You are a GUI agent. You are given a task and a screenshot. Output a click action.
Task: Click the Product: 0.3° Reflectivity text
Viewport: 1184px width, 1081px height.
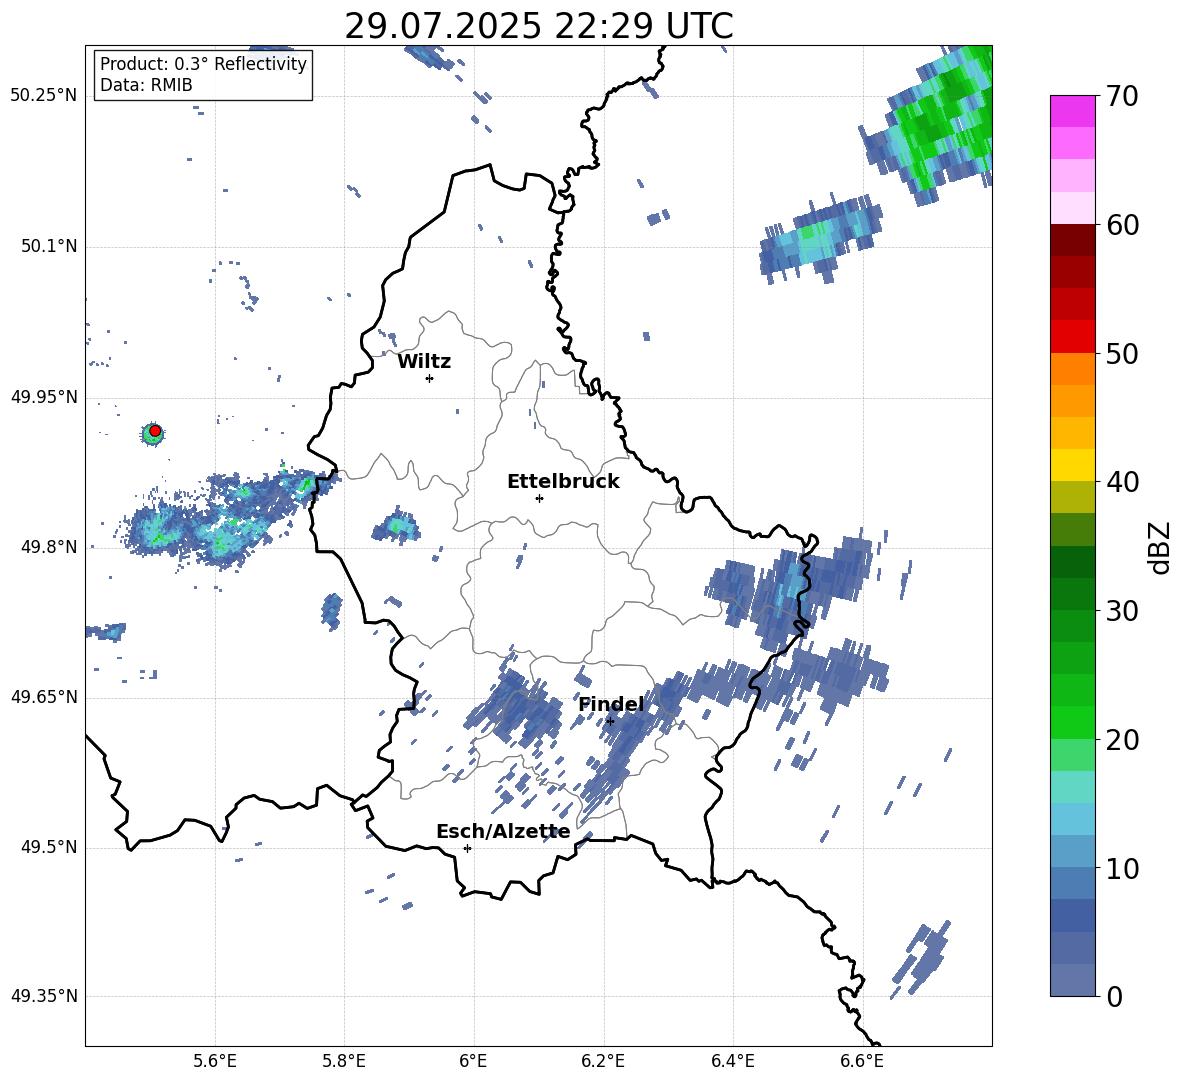(x=203, y=64)
